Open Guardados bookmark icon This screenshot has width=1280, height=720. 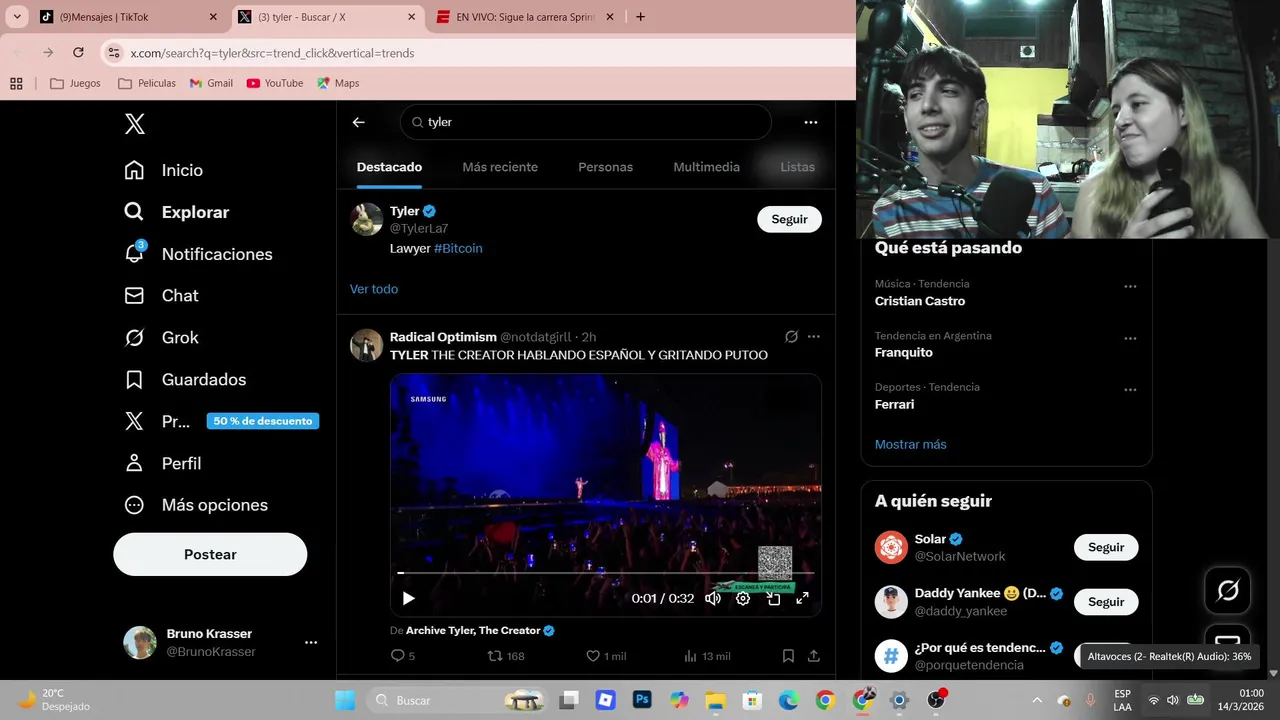coord(134,380)
